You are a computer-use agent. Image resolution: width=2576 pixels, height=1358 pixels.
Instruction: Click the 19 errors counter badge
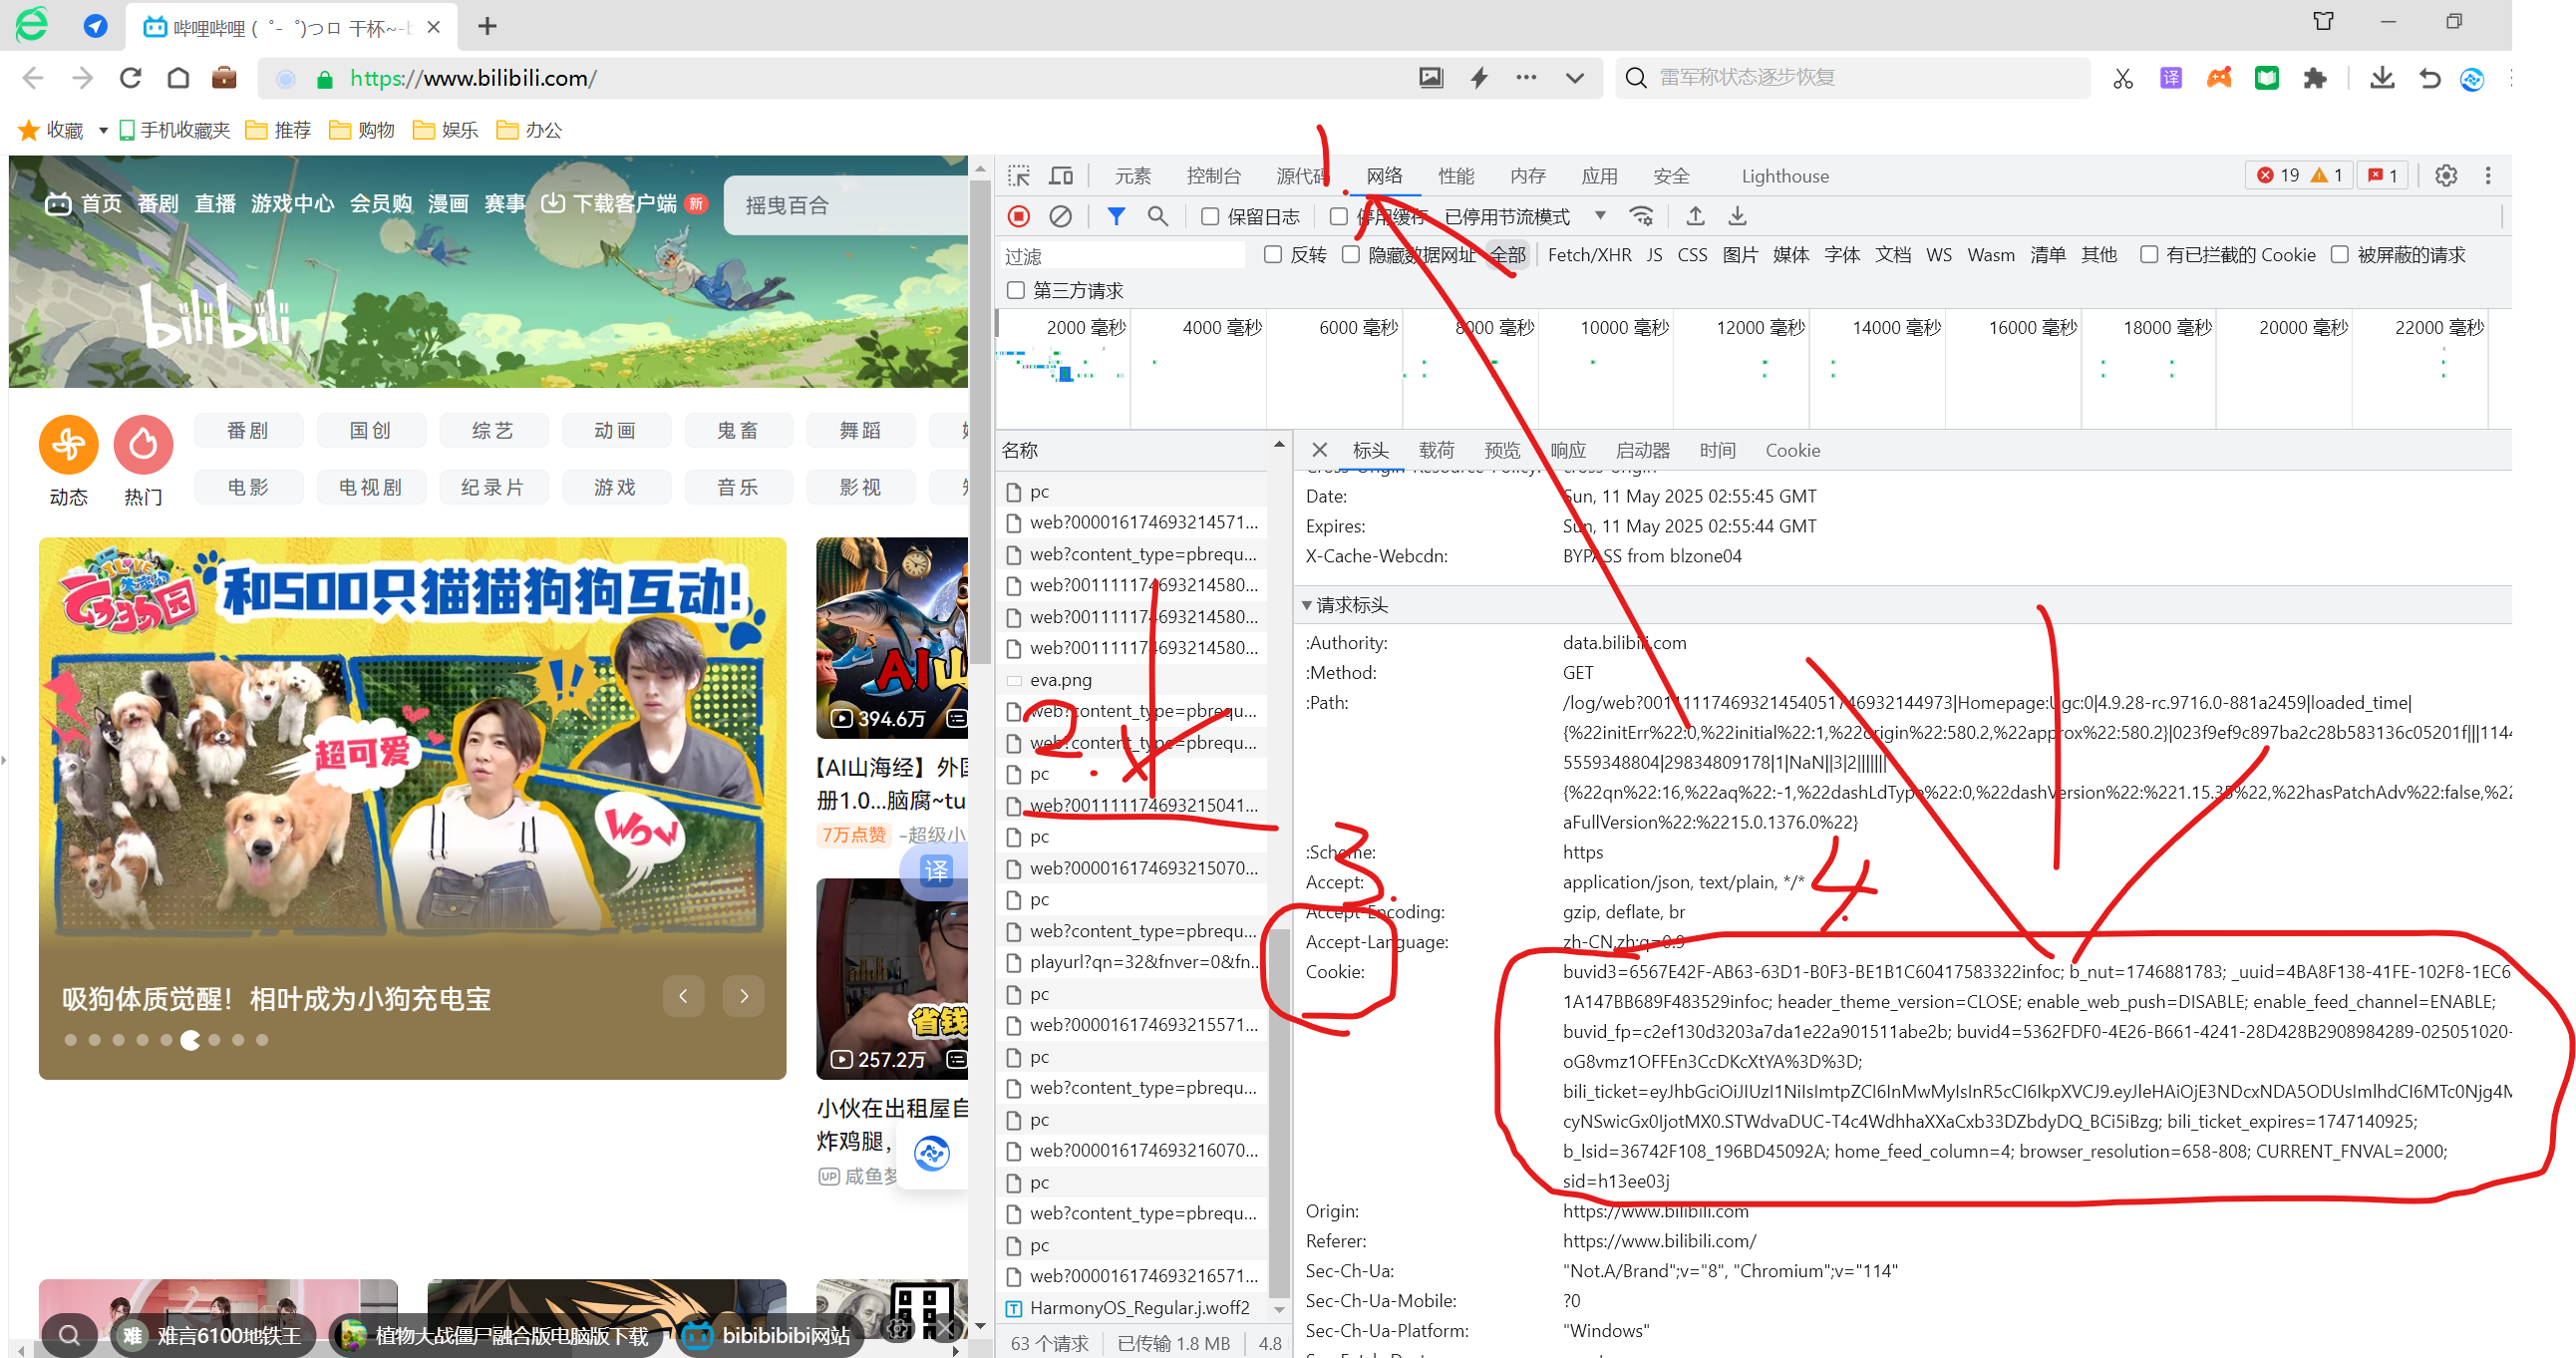(2278, 176)
